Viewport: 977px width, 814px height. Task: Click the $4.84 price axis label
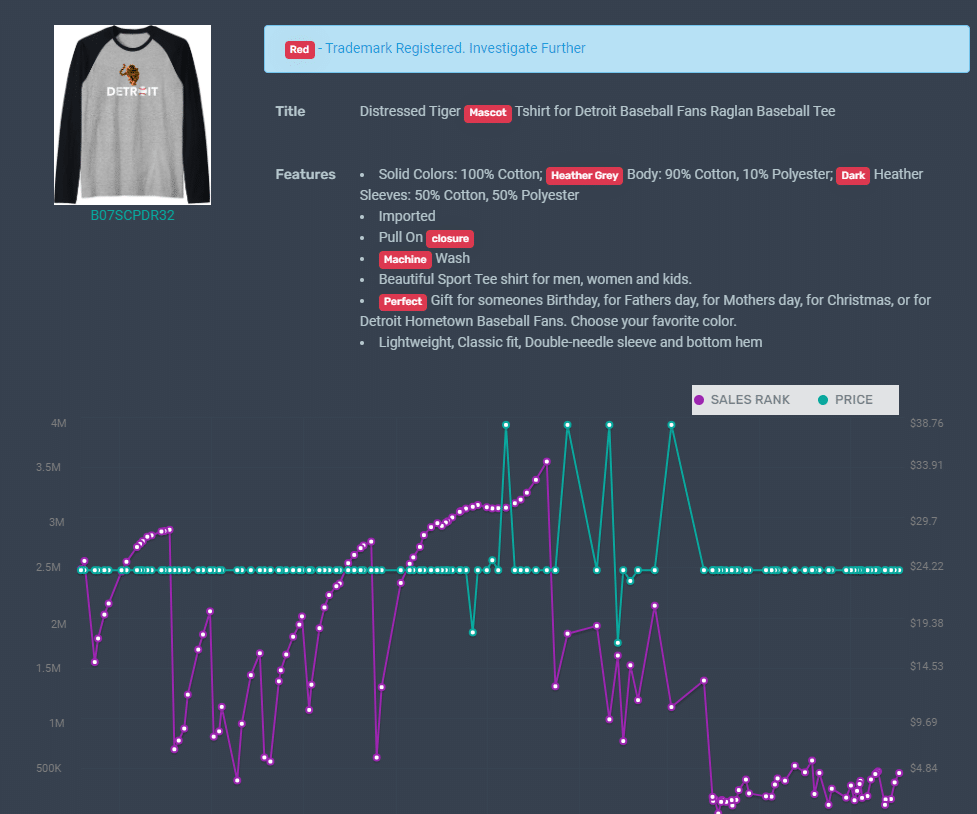tap(923, 769)
